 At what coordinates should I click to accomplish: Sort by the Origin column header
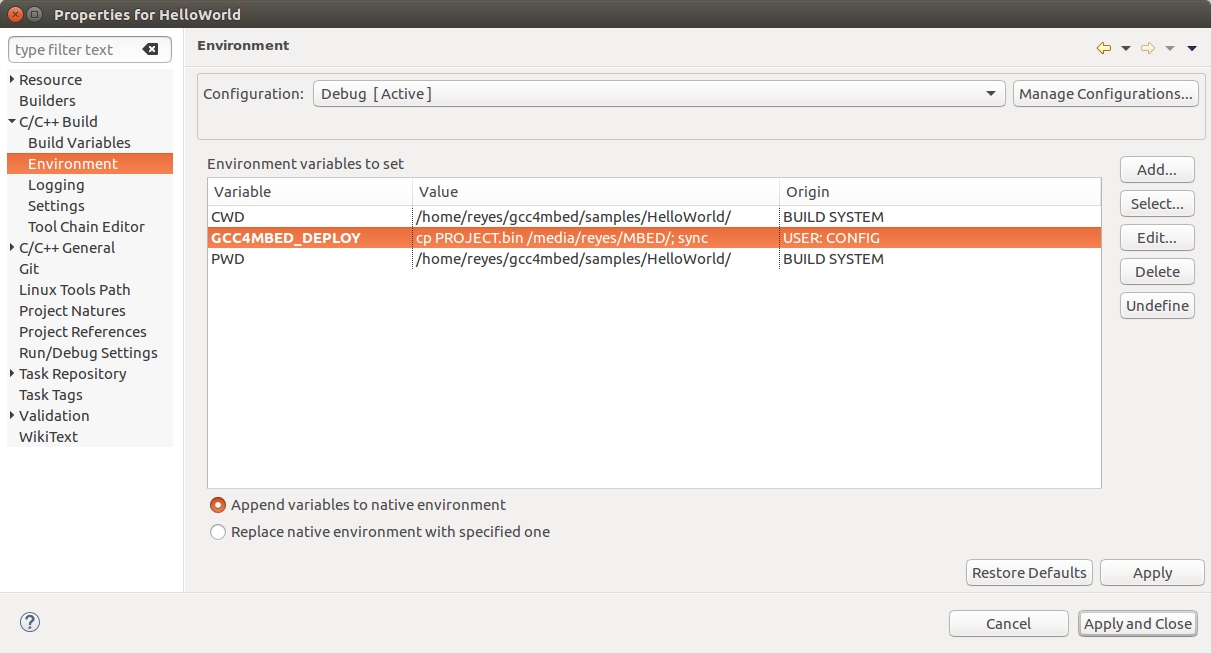pyautogui.click(x=938, y=192)
